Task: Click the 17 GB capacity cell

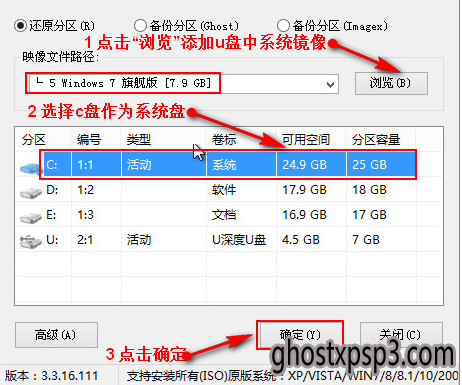Action: click(x=369, y=215)
